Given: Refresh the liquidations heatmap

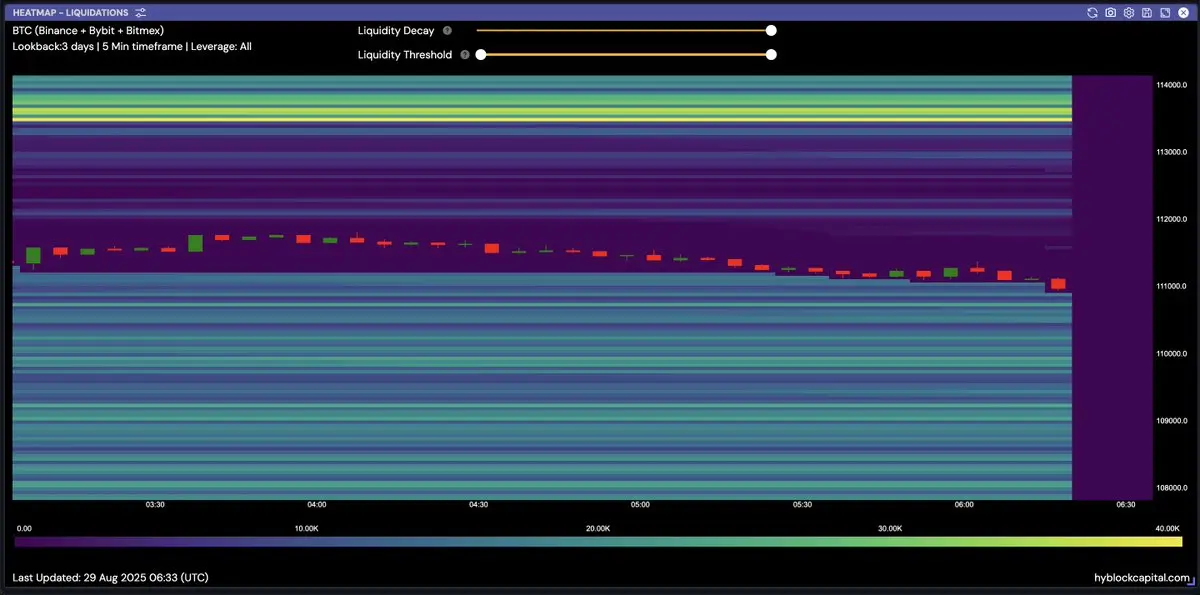Looking at the screenshot, I should point(1092,12).
